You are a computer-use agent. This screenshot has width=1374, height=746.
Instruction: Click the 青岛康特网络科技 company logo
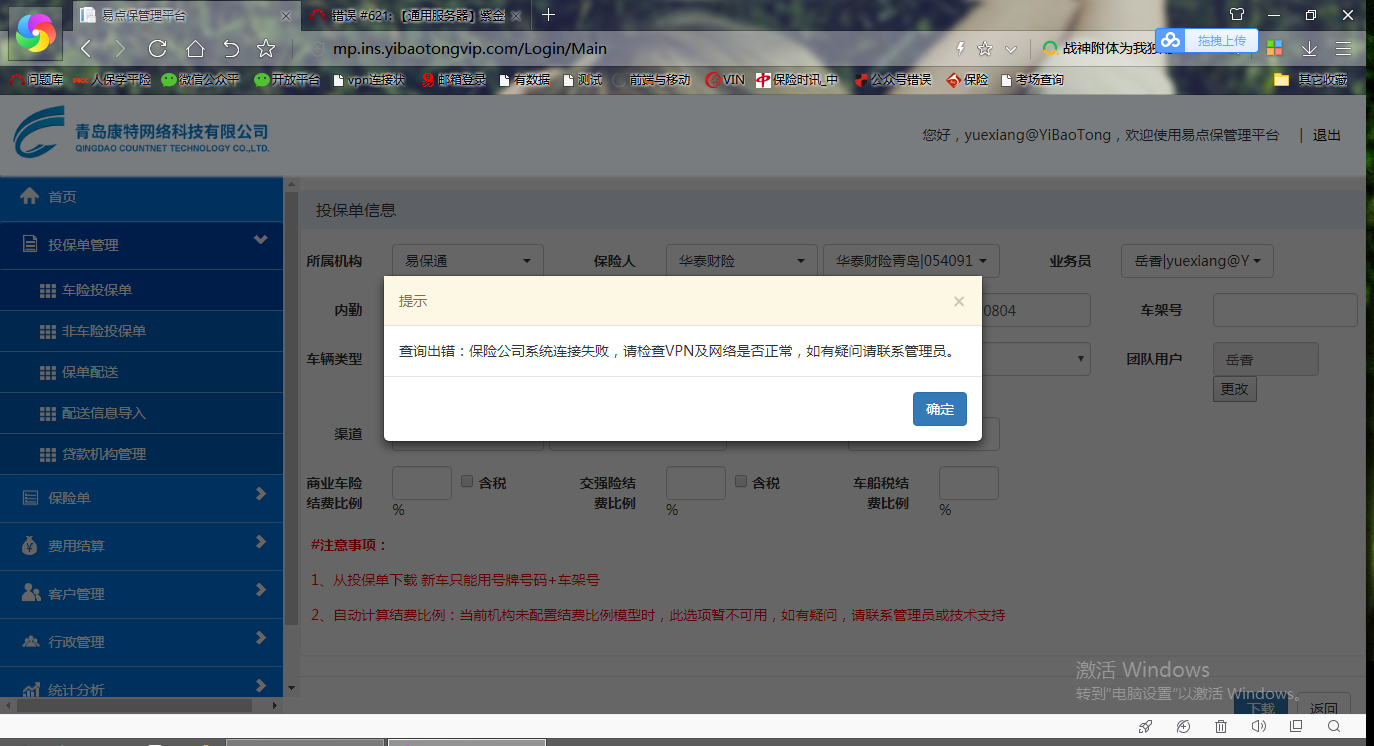[141, 132]
